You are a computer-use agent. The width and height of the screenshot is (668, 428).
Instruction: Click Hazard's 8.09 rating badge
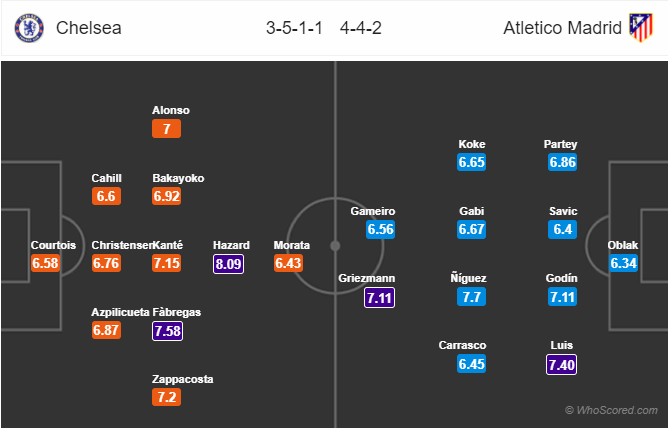pos(228,264)
